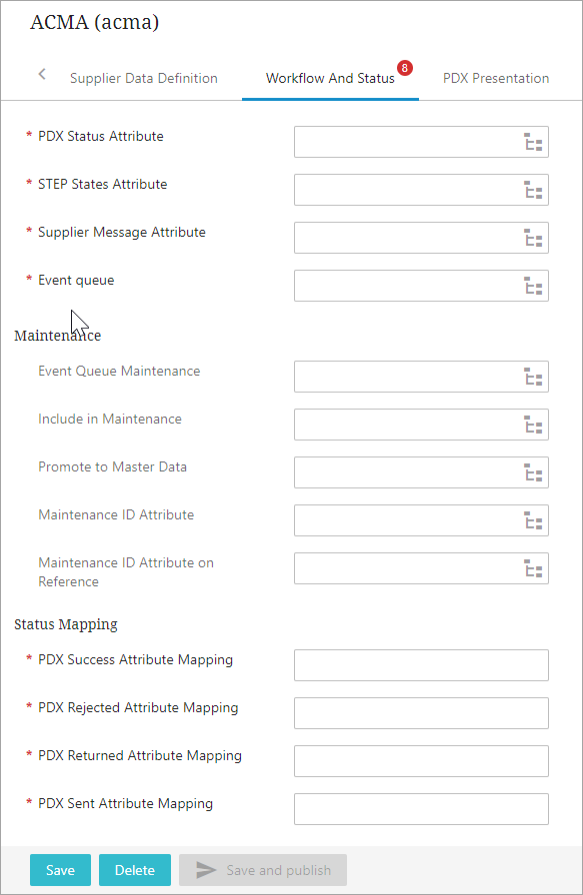The image size is (583, 895).
Task: Click the Save button
Action: tap(61, 870)
